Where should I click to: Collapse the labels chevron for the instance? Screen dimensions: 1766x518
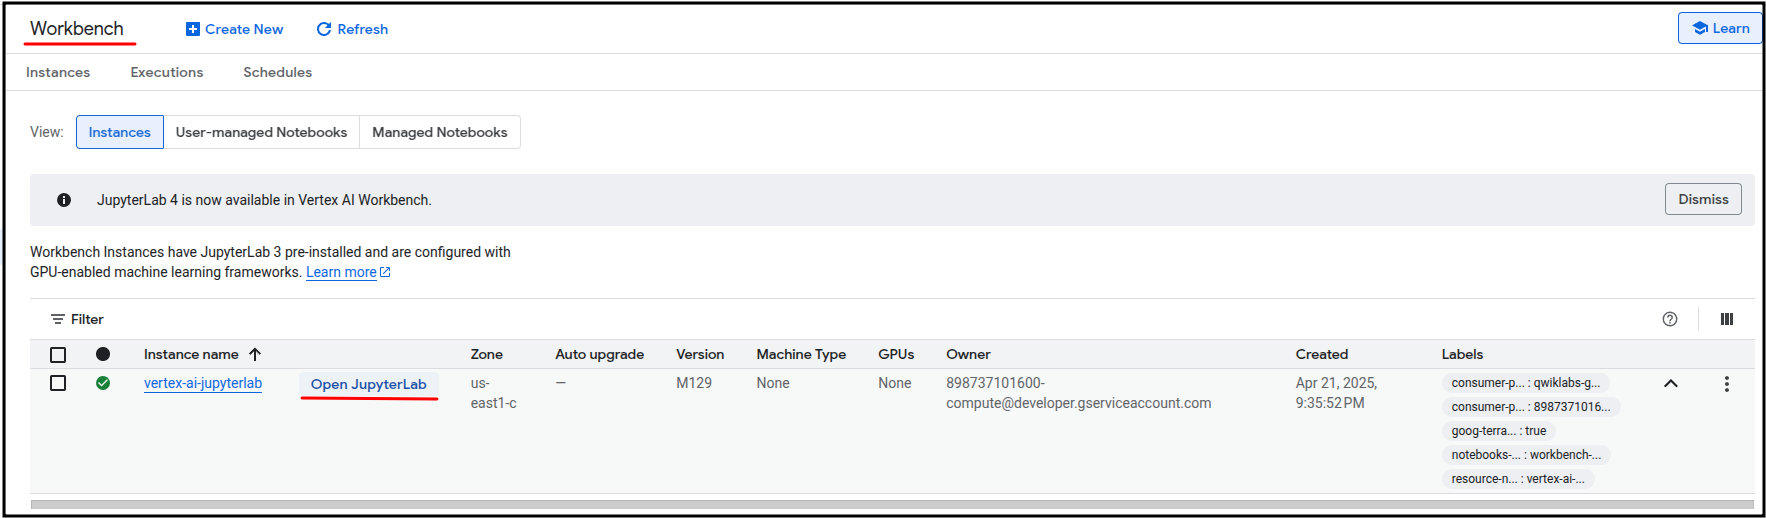coord(1671,384)
